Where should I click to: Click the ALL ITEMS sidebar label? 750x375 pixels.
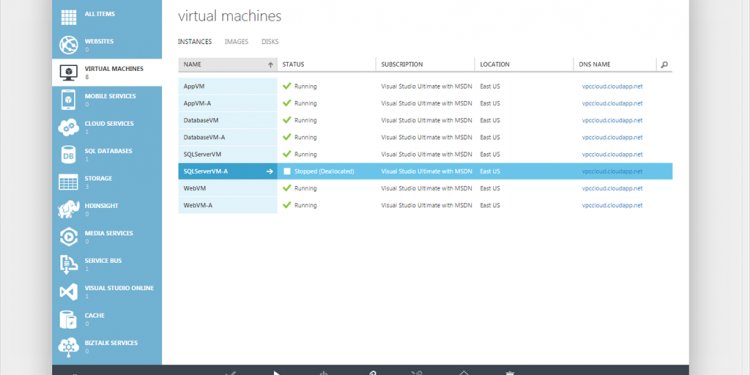coord(99,14)
